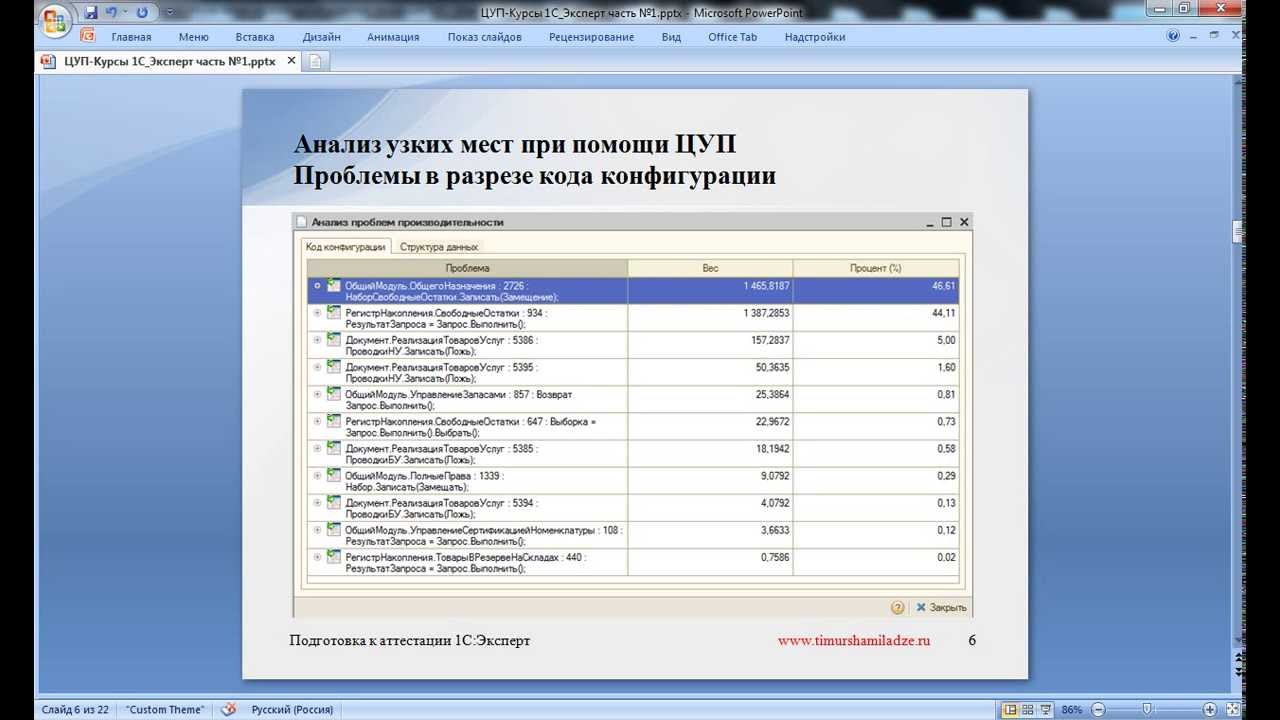Switch to the Рецензирование ribbon tab
The image size is (1280, 720).
click(591, 37)
